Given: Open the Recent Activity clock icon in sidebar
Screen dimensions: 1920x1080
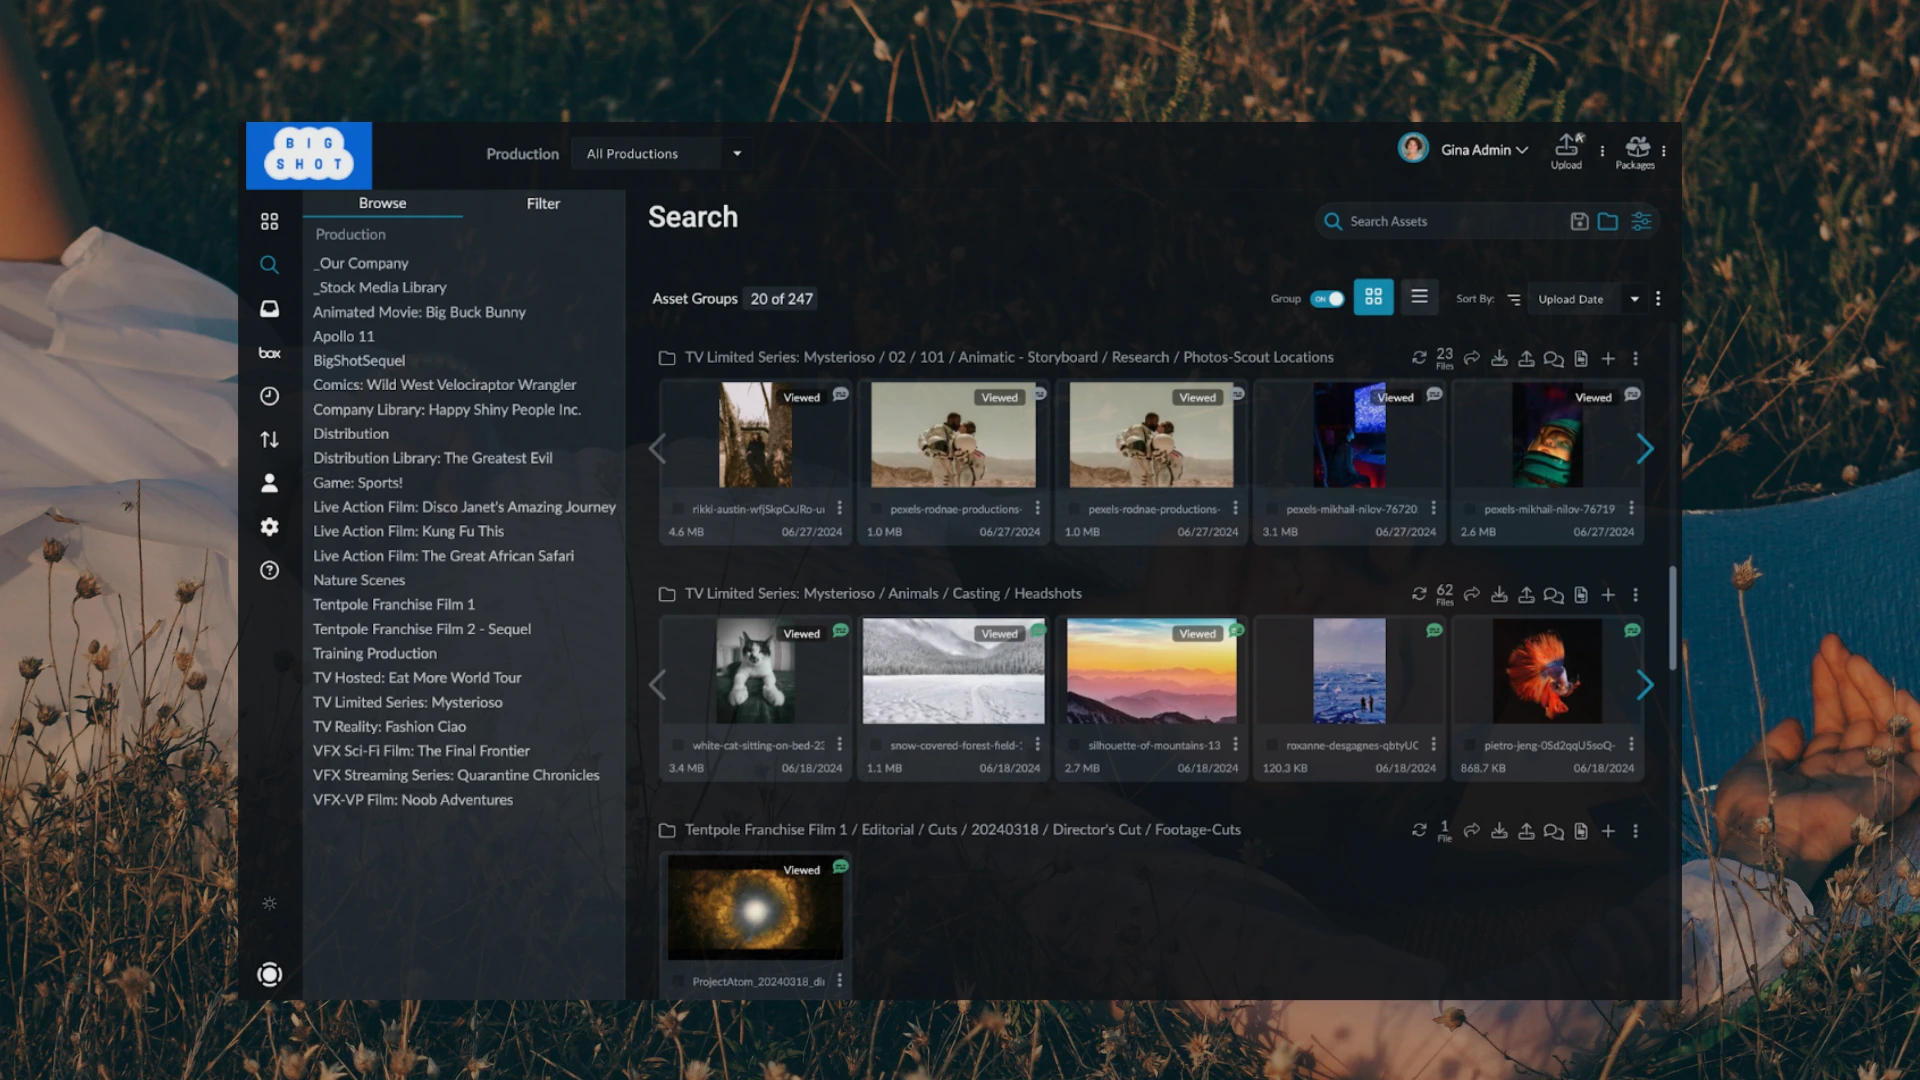Looking at the screenshot, I should [x=269, y=396].
